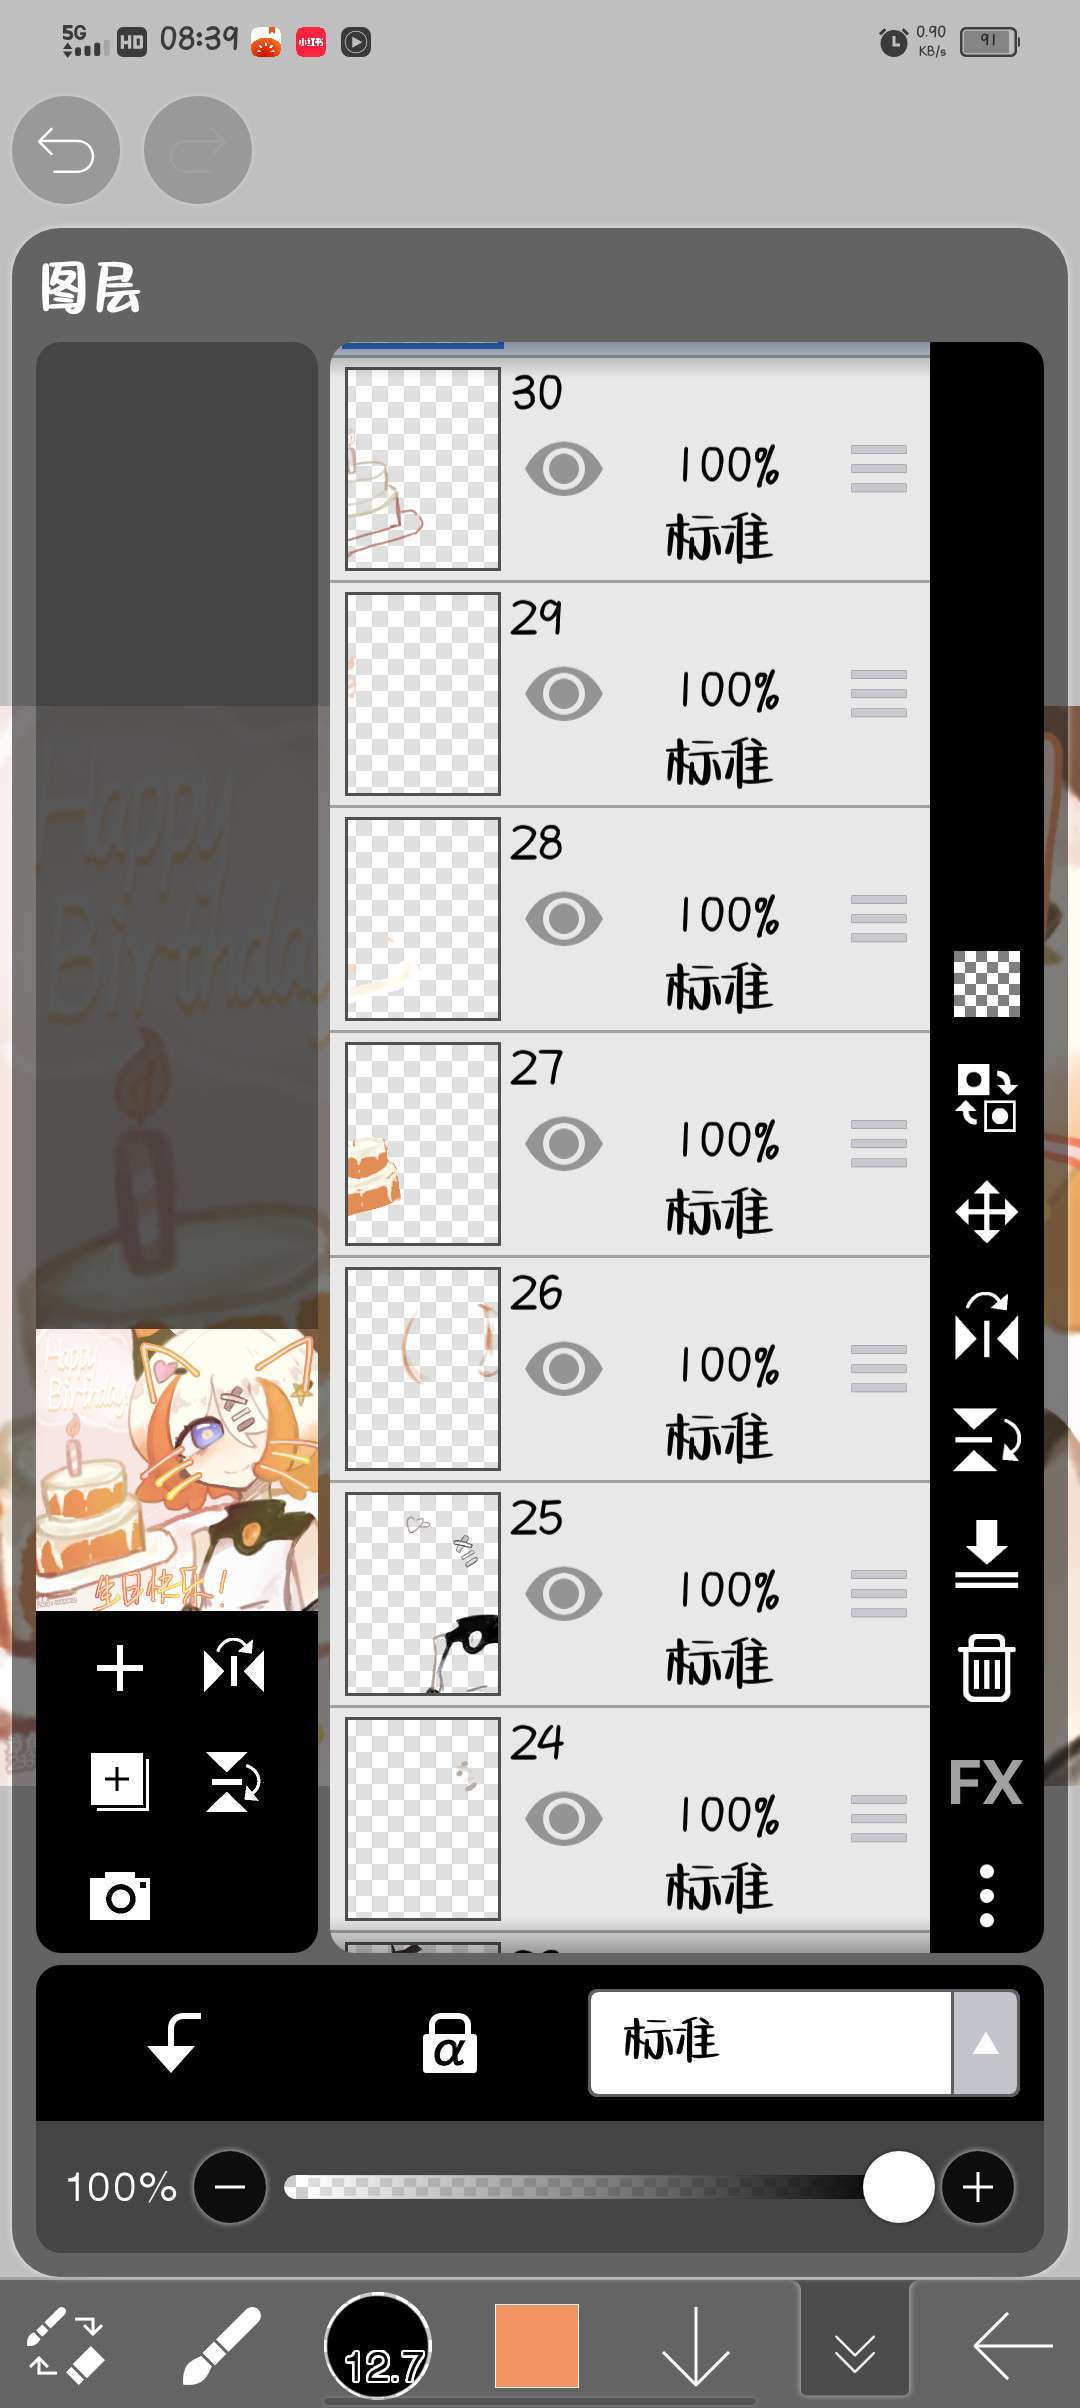Screen dimensions: 1080x2408
Task: Tap the alpha lock icon
Action: click(x=449, y=2043)
